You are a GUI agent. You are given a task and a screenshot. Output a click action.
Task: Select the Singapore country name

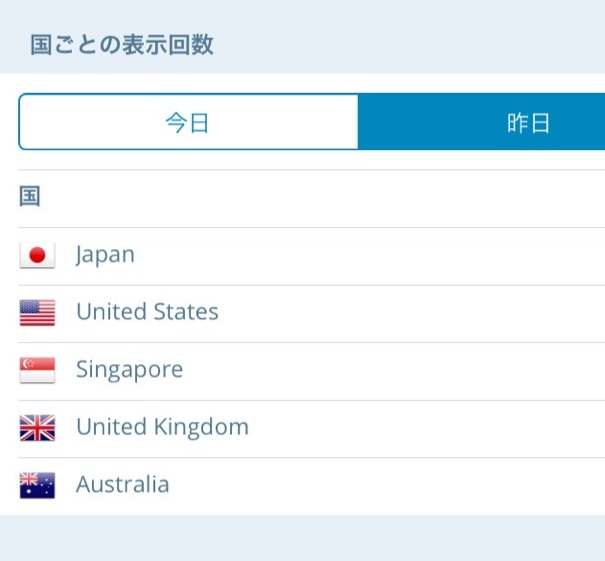click(x=129, y=370)
